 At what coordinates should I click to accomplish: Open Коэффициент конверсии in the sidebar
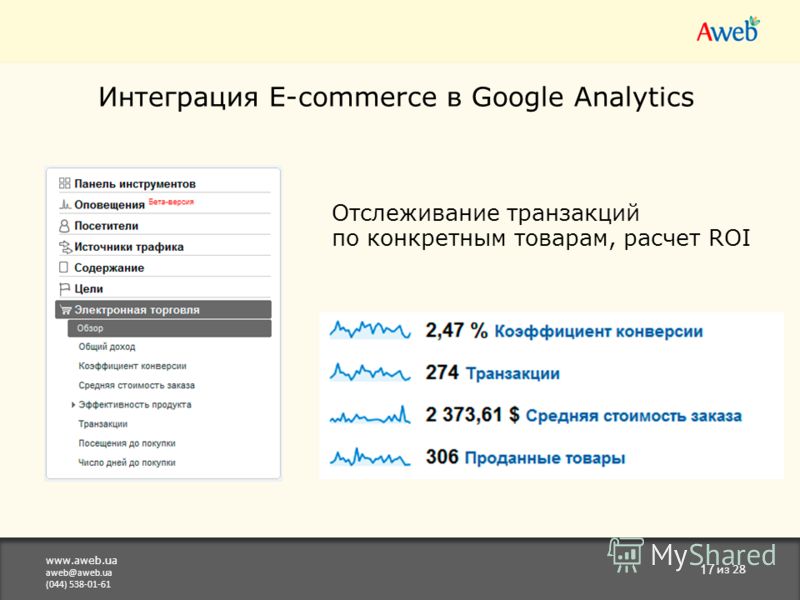(x=132, y=366)
